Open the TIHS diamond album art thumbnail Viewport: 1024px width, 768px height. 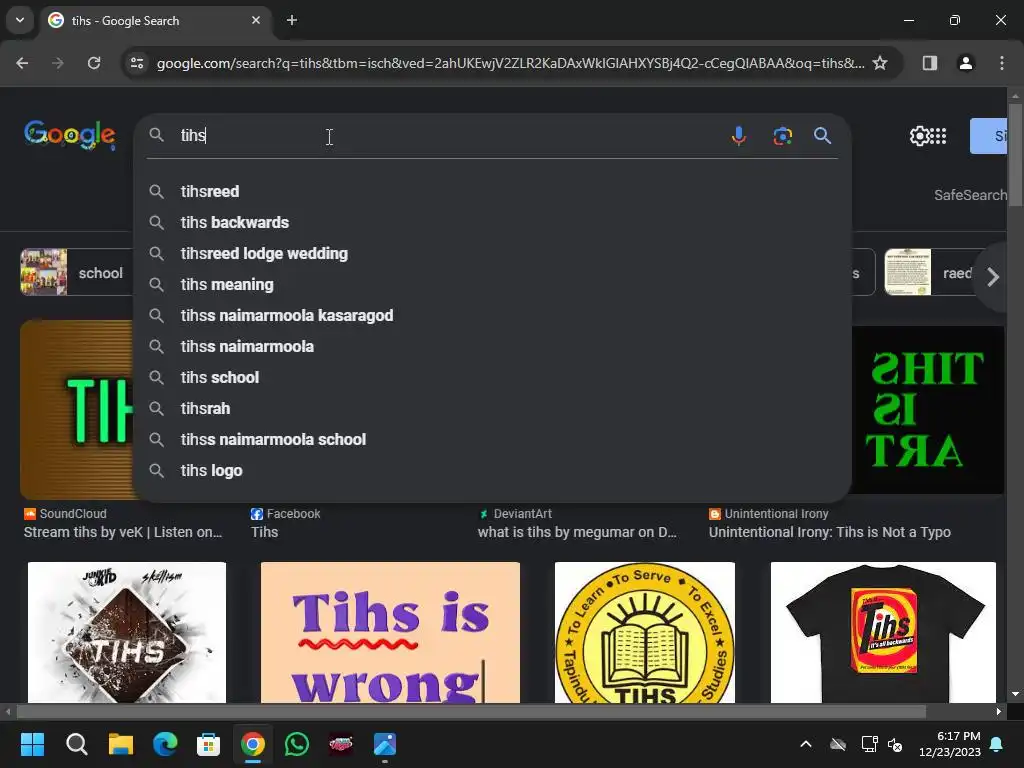click(127, 632)
